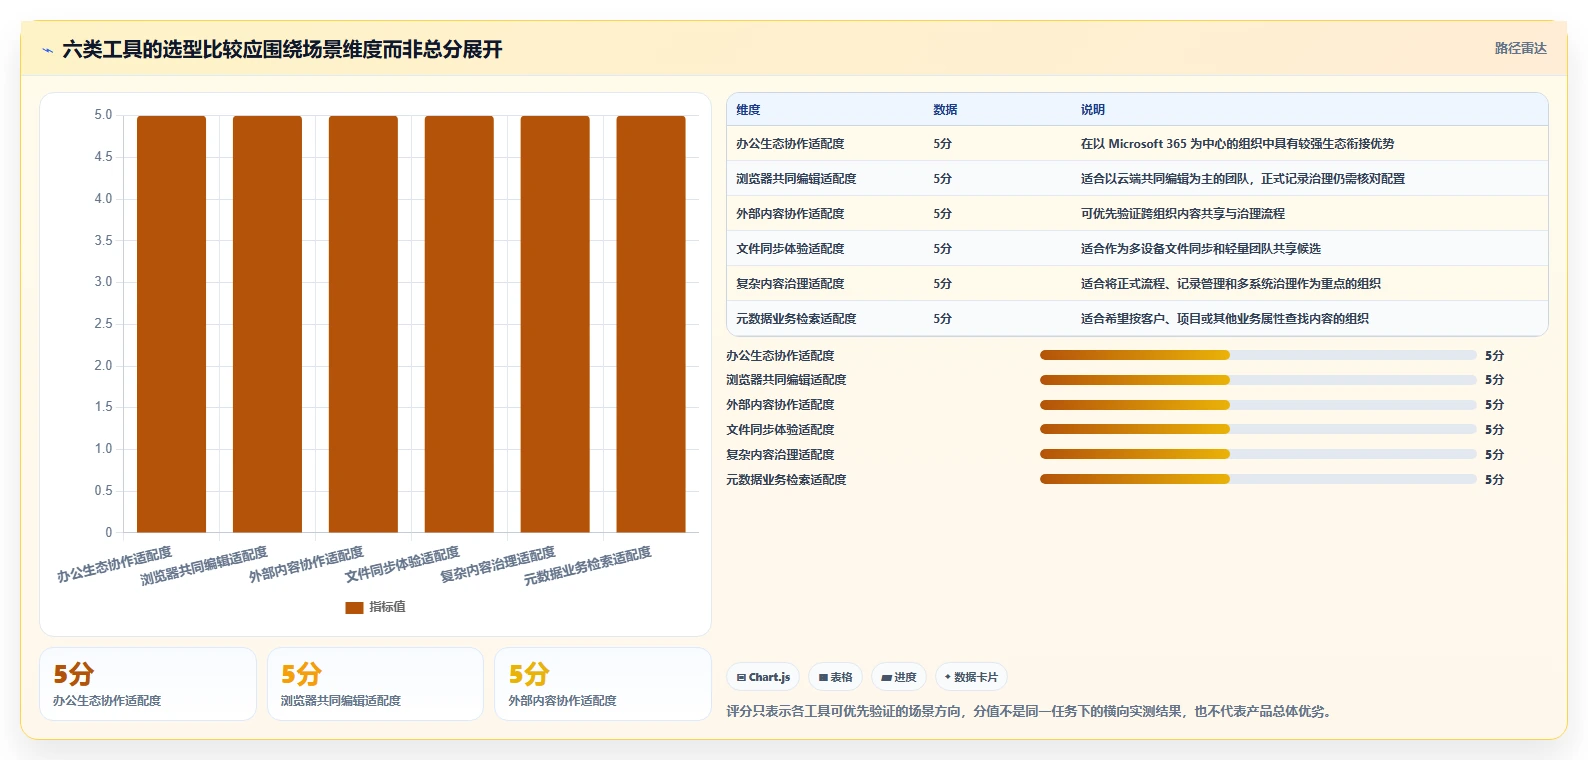The height and width of the screenshot is (760, 1588).
Task: Click the 浏览器共同编辑适配度 bar in the chart
Action: tap(267, 324)
